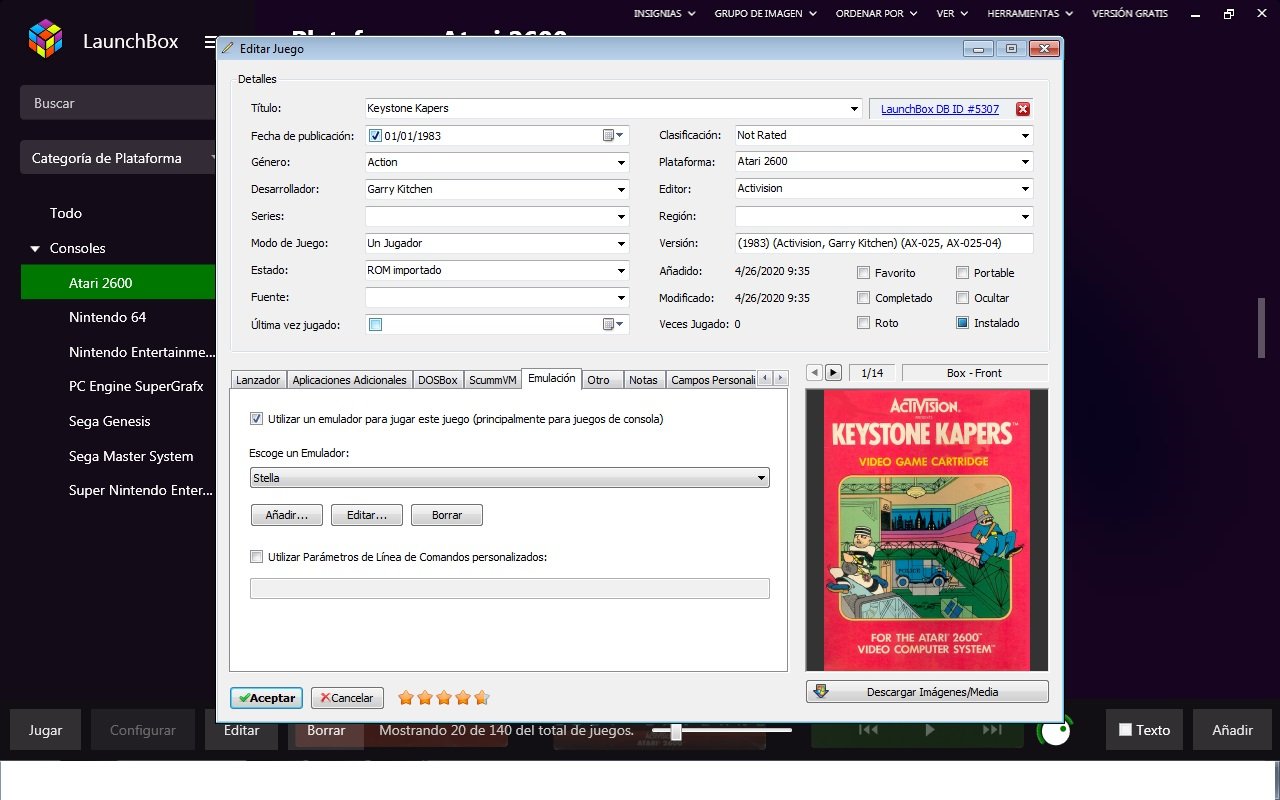
Task: Enable Parámetros de Línea de Comandos personalizados
Action: [257, 557]
